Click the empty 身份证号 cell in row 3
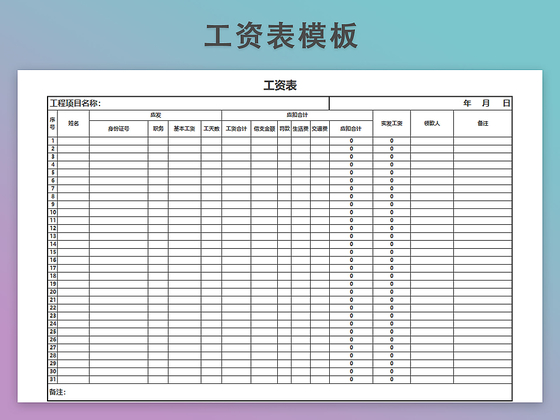The image size is (560, 420). coord(119,157)
